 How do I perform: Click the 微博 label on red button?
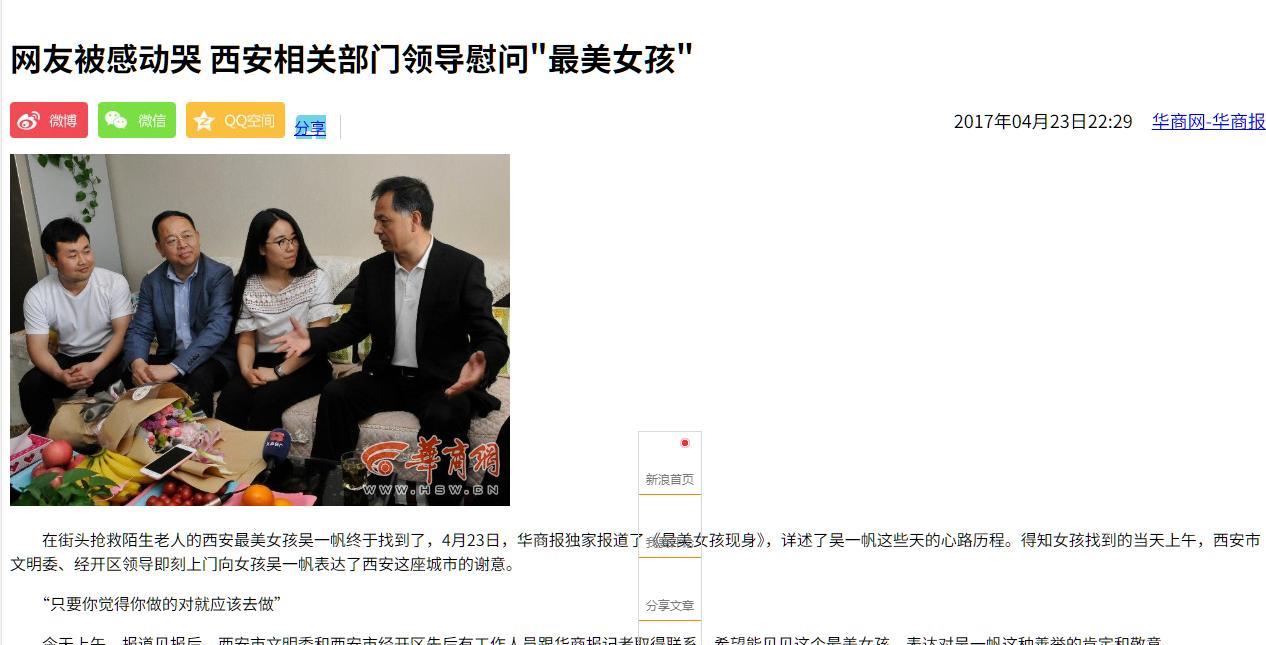63,121
